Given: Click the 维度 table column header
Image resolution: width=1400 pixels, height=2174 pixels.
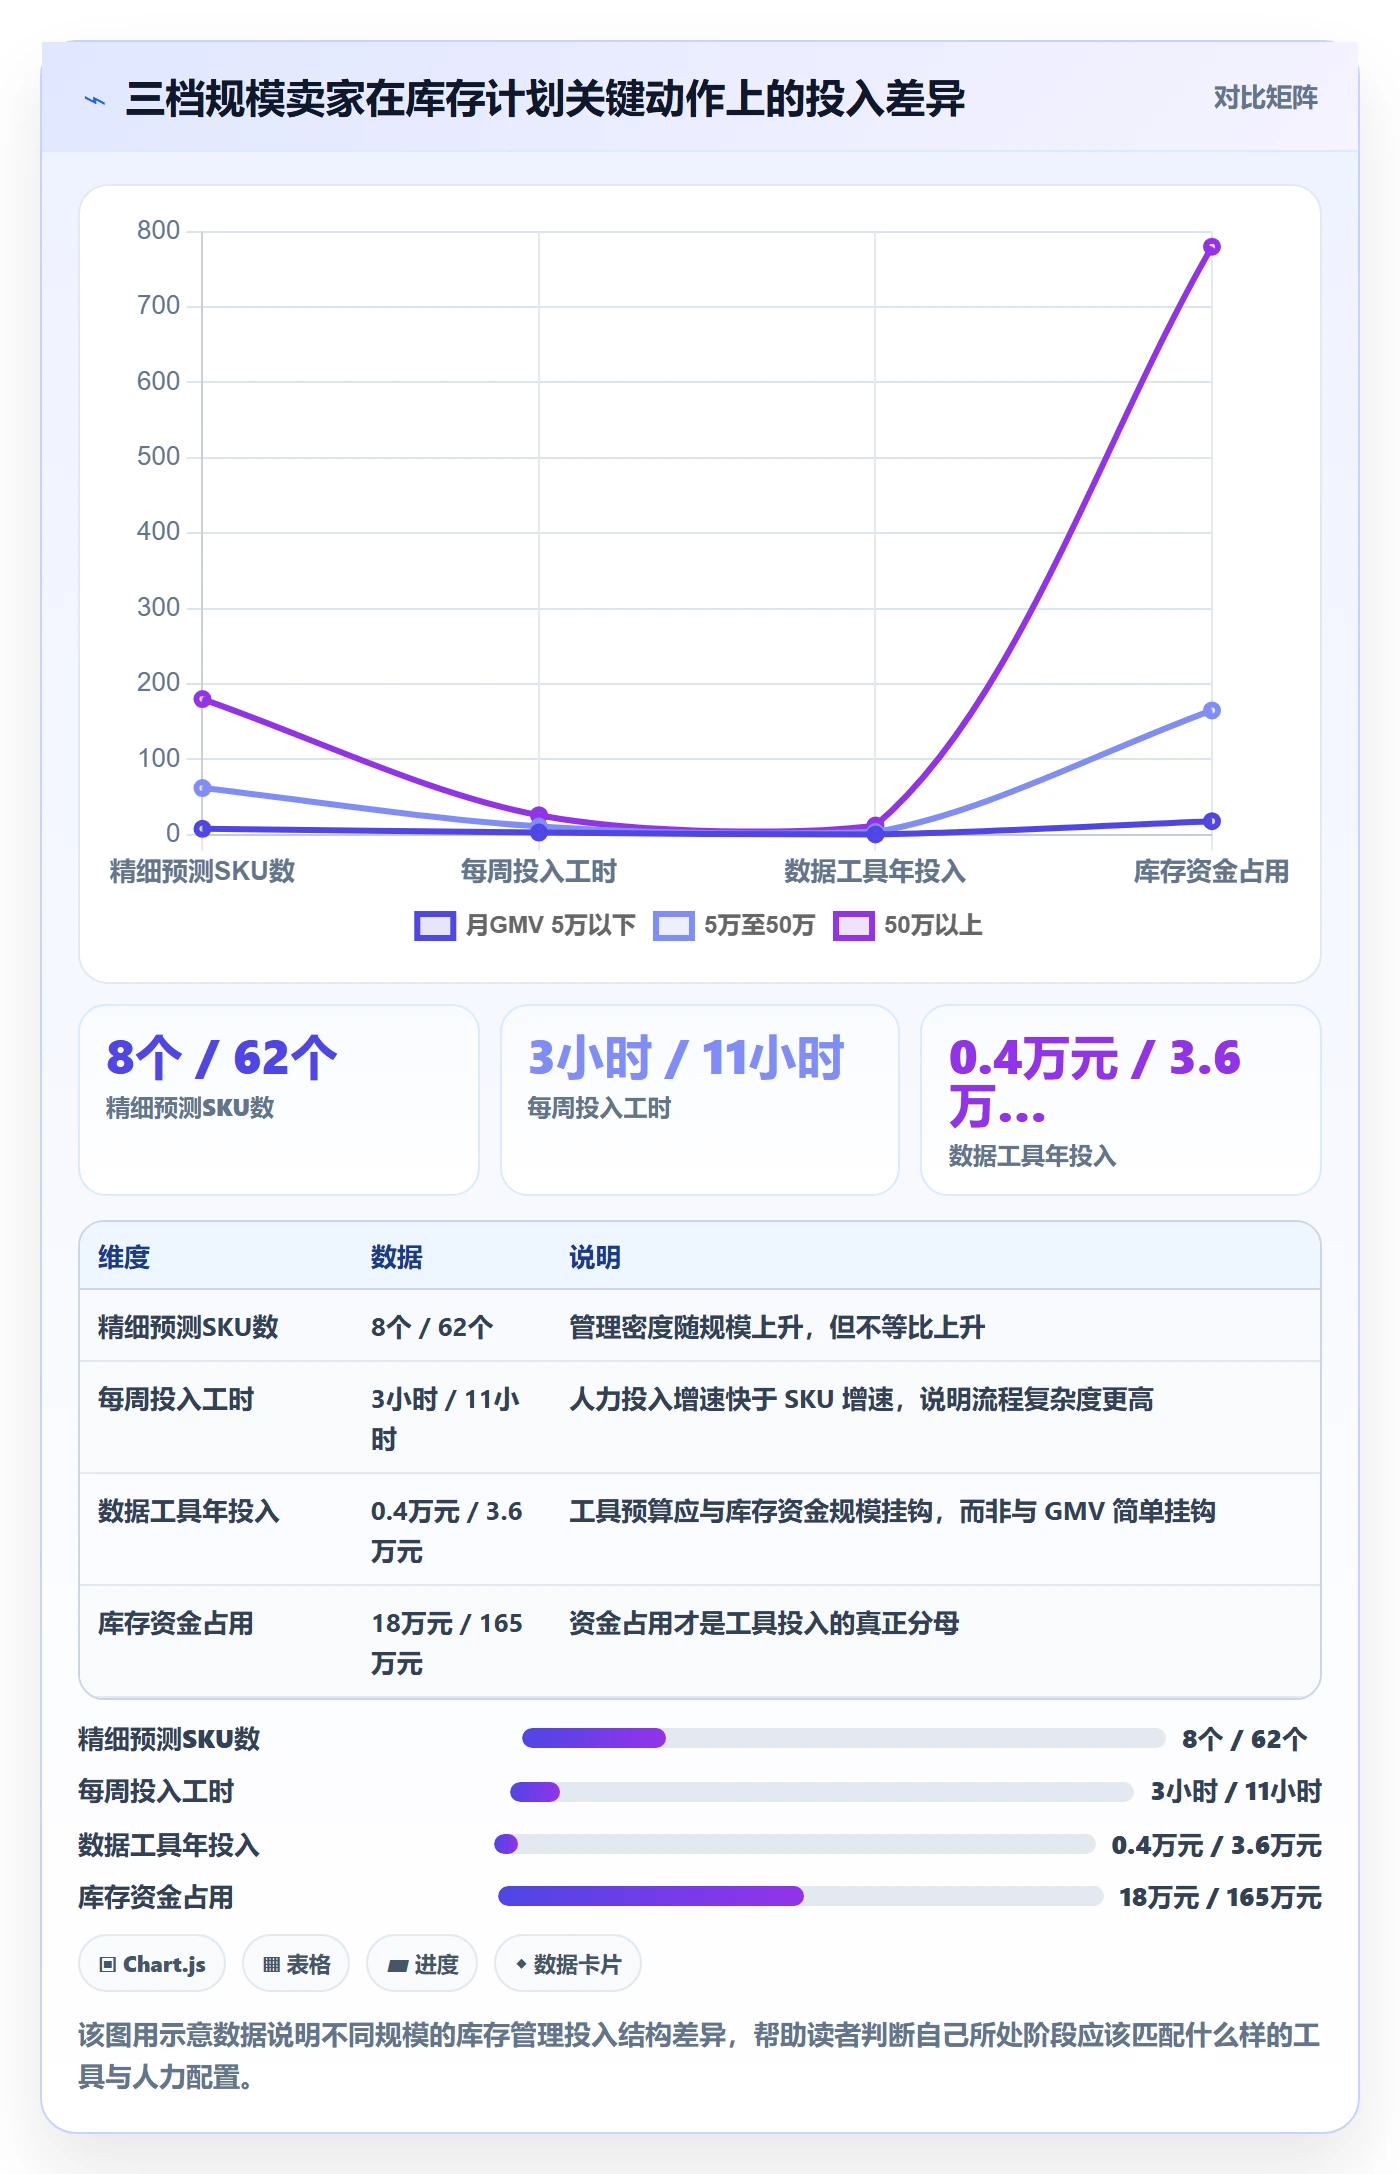Looking at the screenshot, I should [124, 1257].
